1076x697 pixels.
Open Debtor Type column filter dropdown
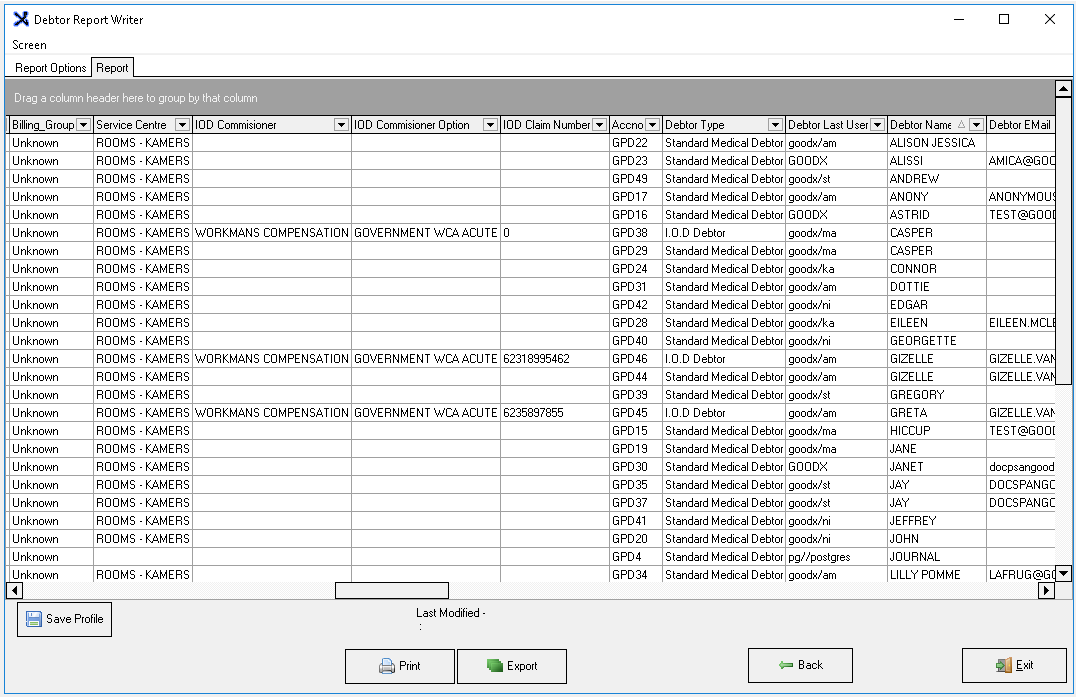775,125
